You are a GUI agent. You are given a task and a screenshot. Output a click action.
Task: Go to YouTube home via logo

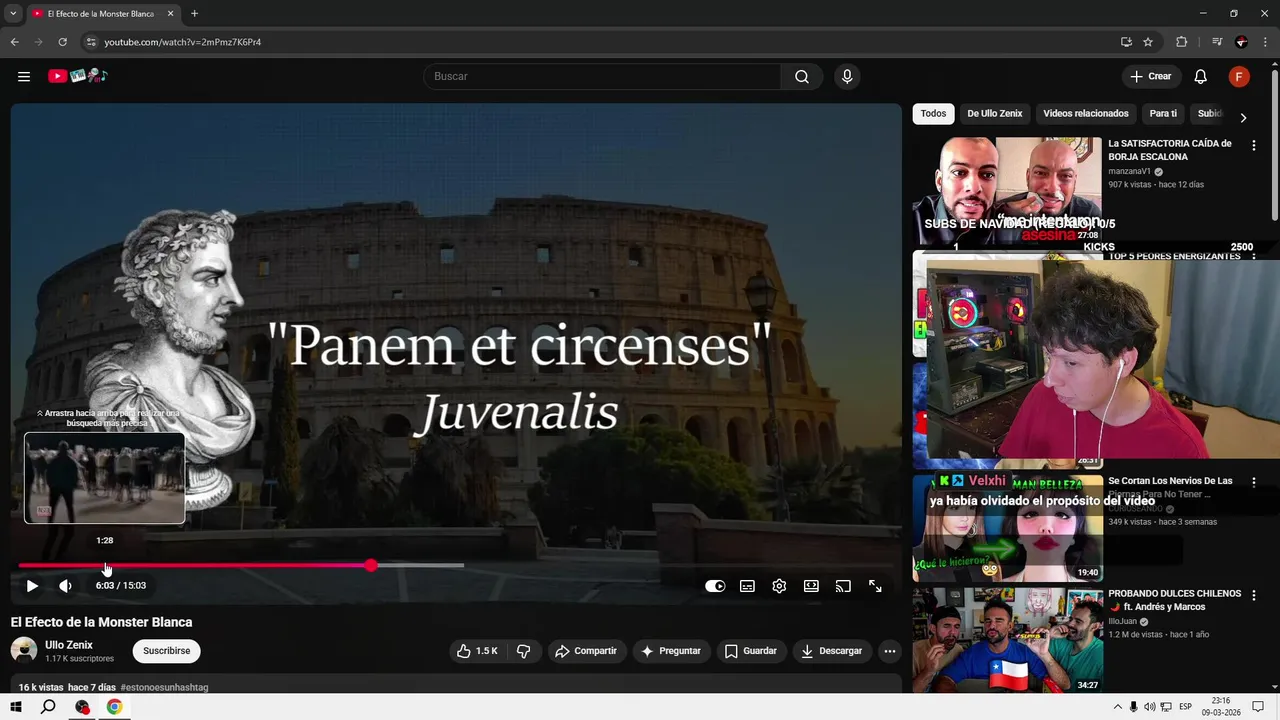click(78, 76)
